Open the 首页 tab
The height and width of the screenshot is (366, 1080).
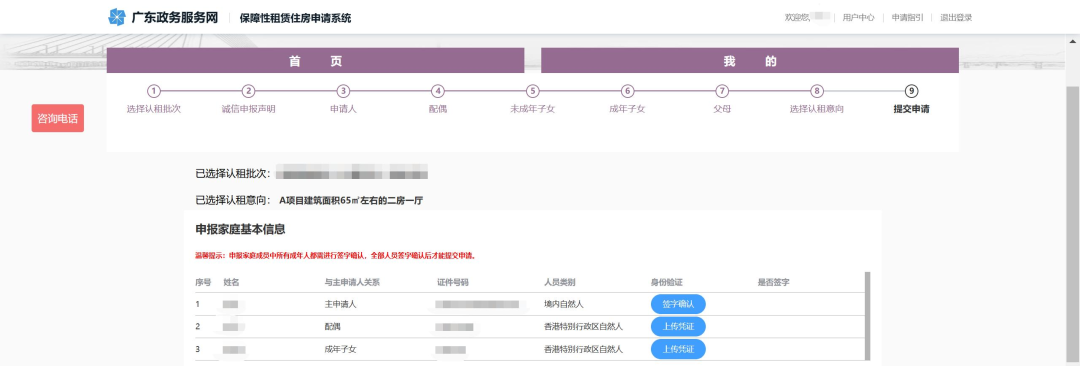(315, 61)
